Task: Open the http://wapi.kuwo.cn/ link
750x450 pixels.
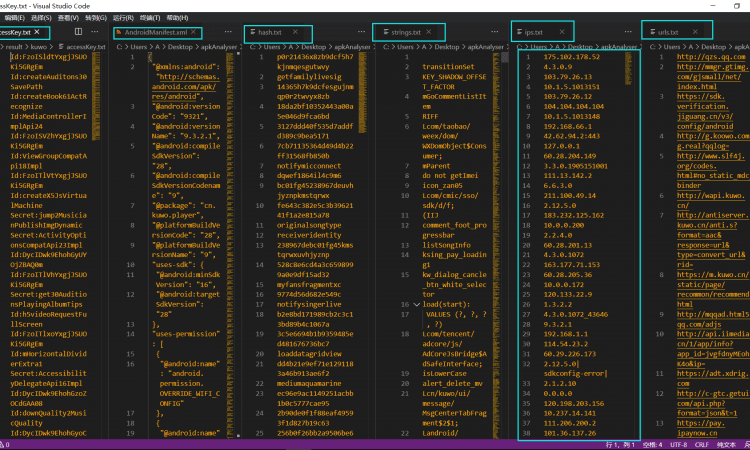Action: [x=710, y=196]
